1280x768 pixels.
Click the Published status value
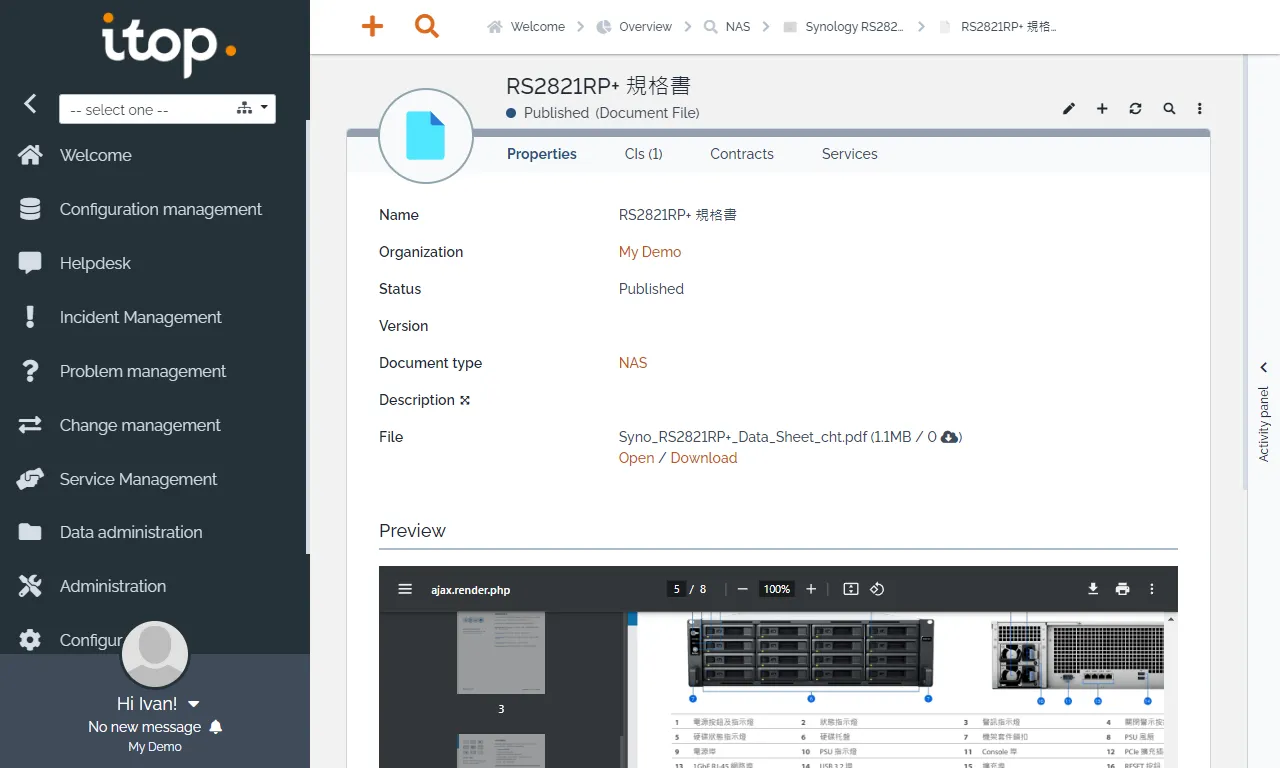(x=651, y=289)
